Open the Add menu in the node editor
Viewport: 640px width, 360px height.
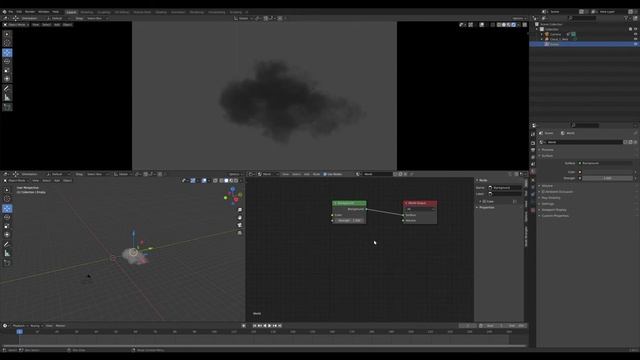306,174
